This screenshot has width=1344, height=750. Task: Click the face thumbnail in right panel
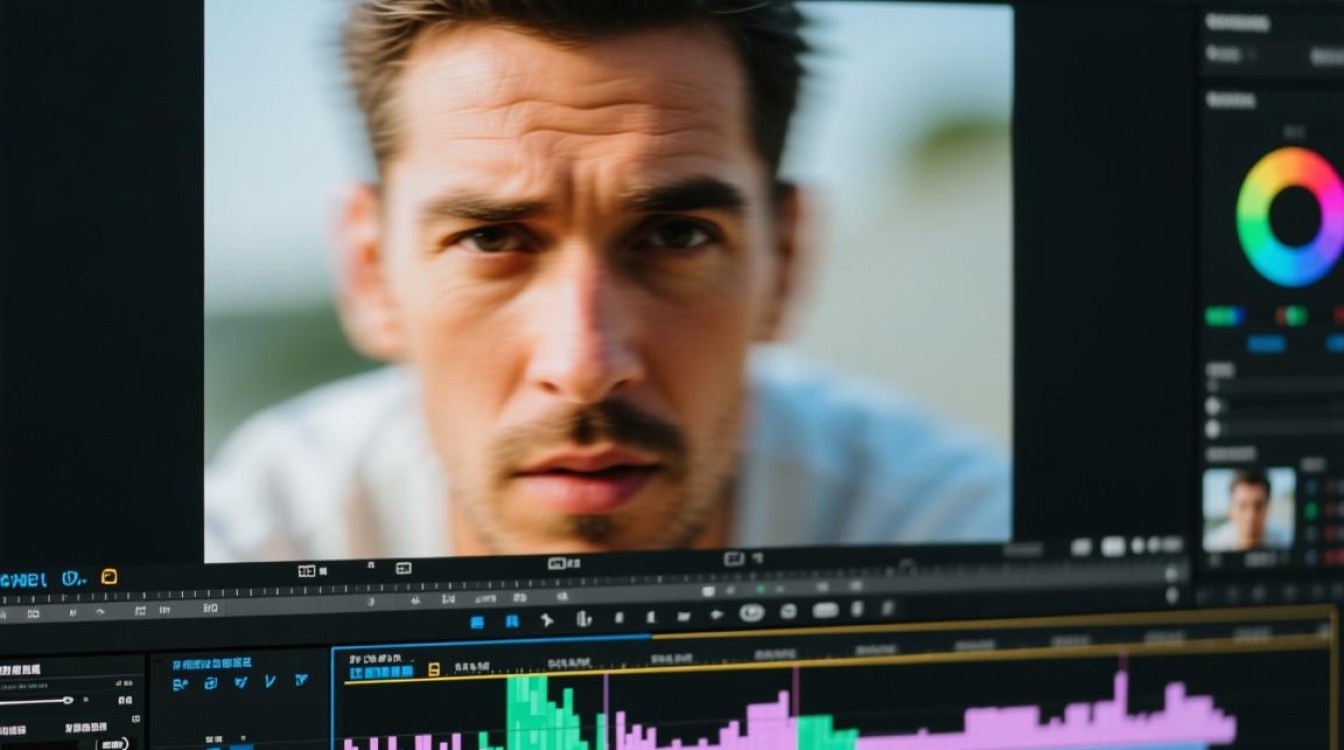[x=1249, y=509]
